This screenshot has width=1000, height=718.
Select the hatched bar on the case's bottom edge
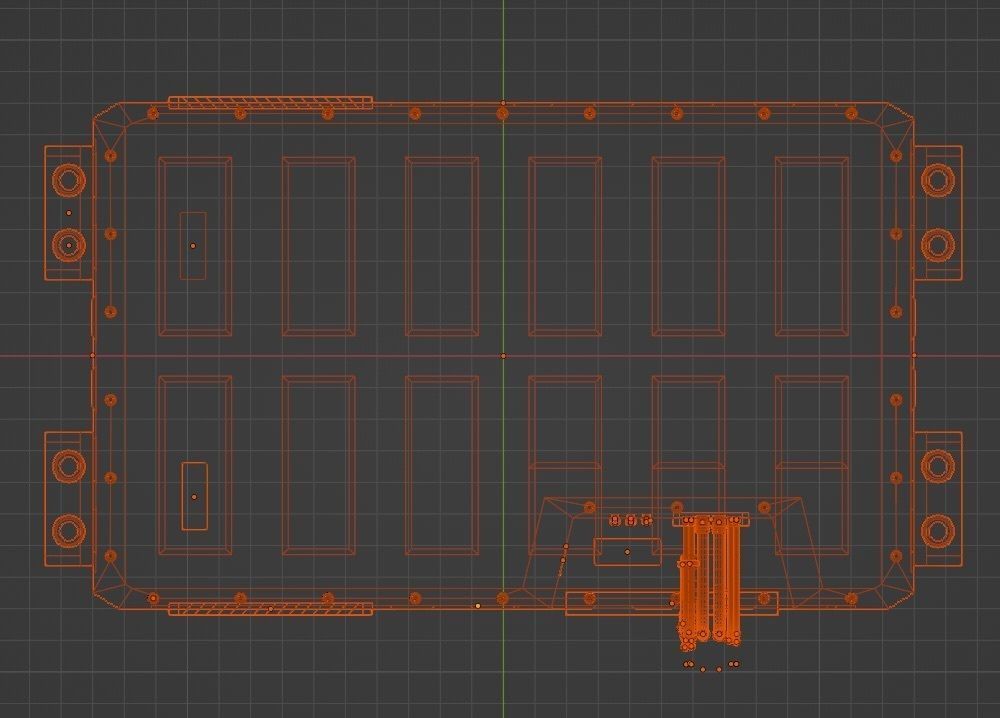point(270,609)
